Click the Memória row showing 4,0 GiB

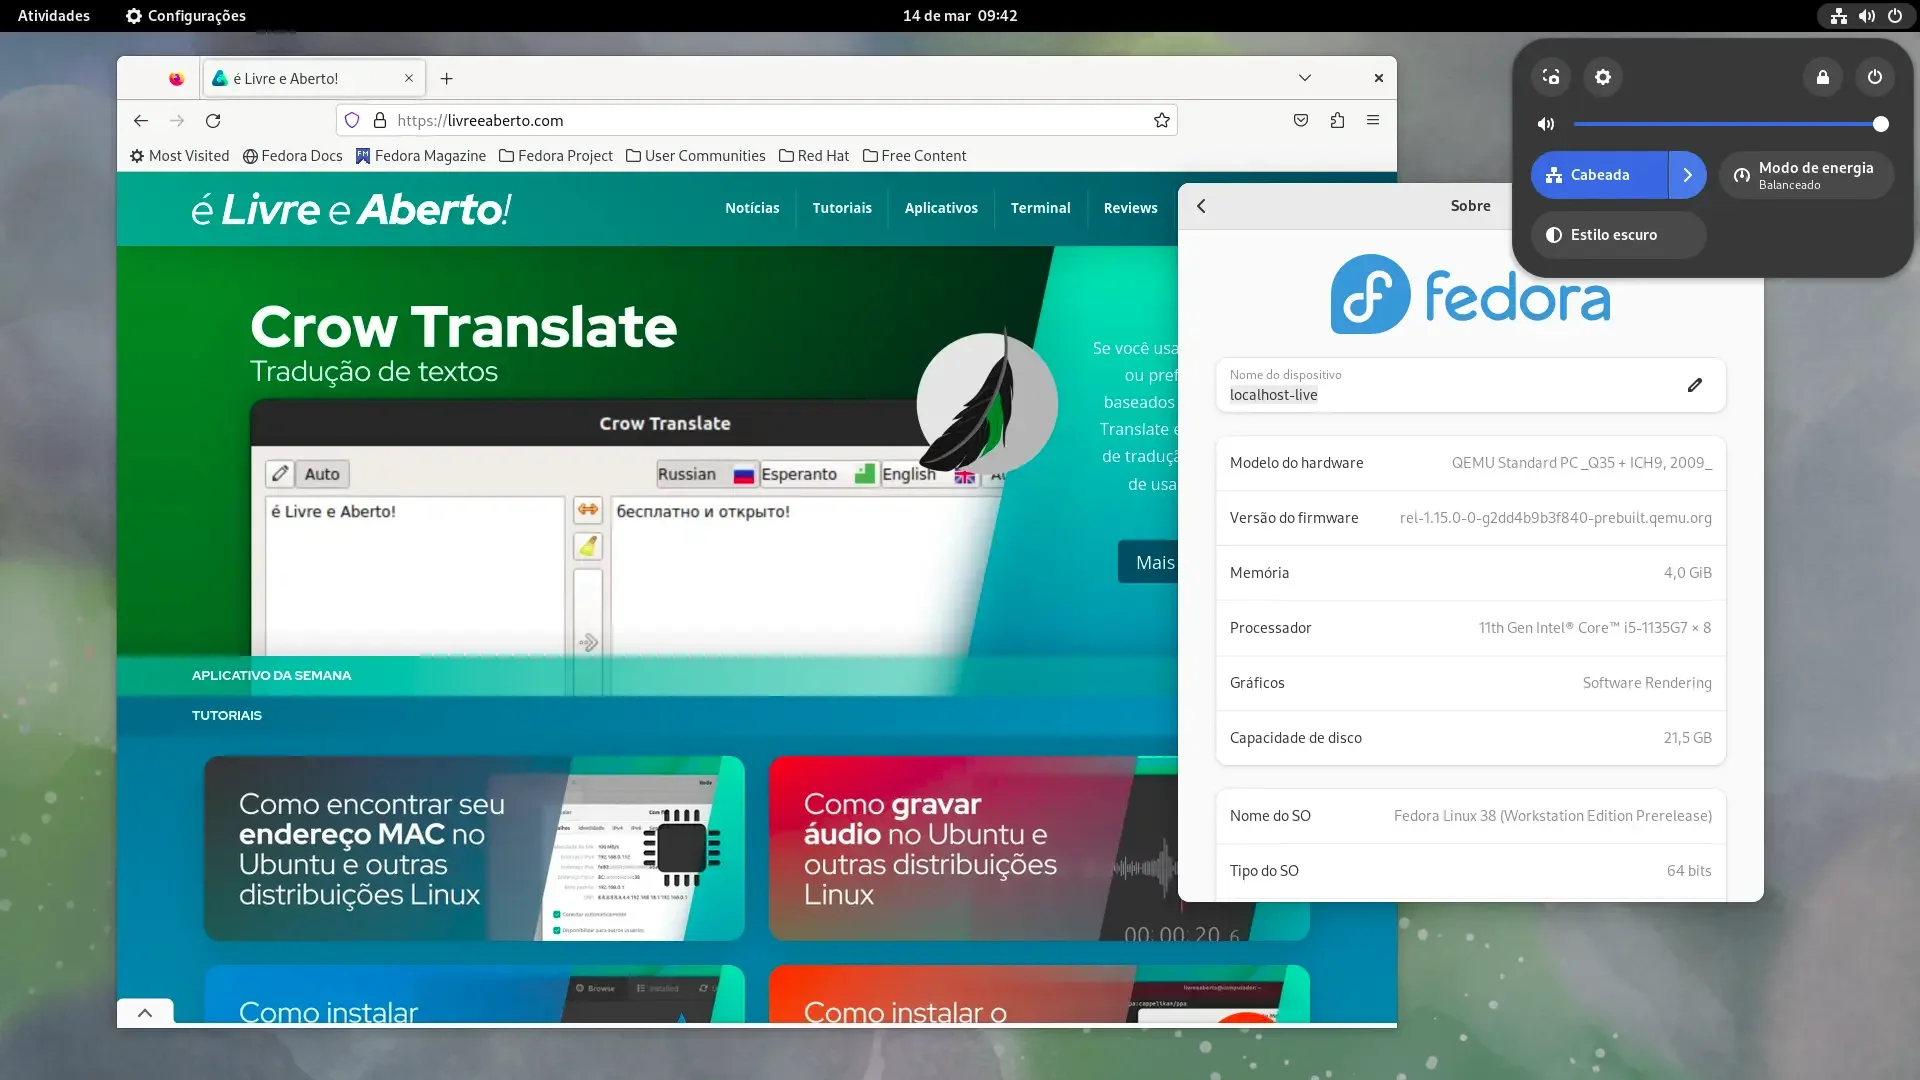click(x=1471, y=573)
